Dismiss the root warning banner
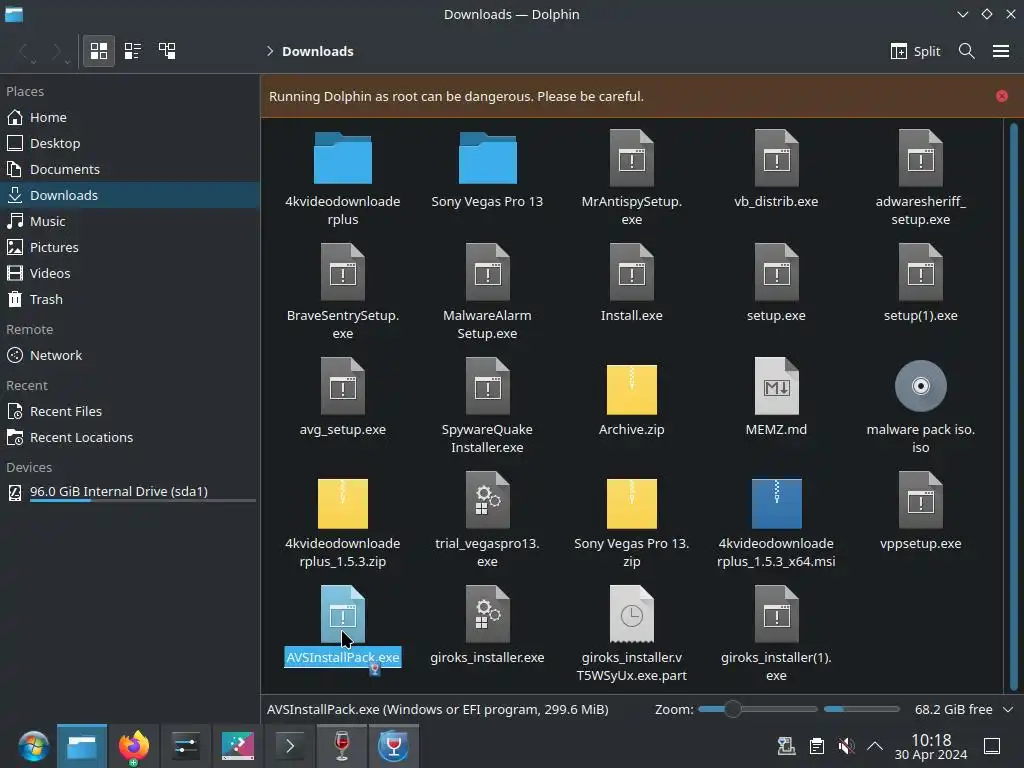Viewport: 1024px width, 768px height. [x=1002, y=96]
